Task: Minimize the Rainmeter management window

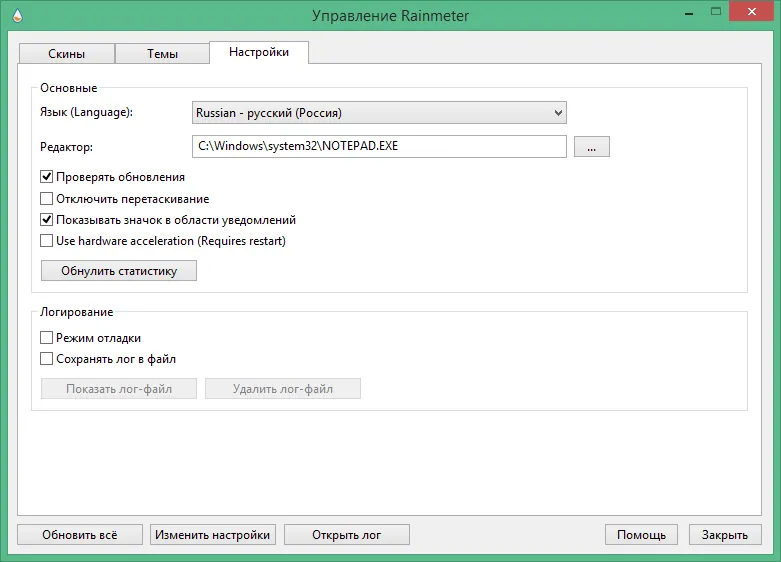Action: (689, 13)
